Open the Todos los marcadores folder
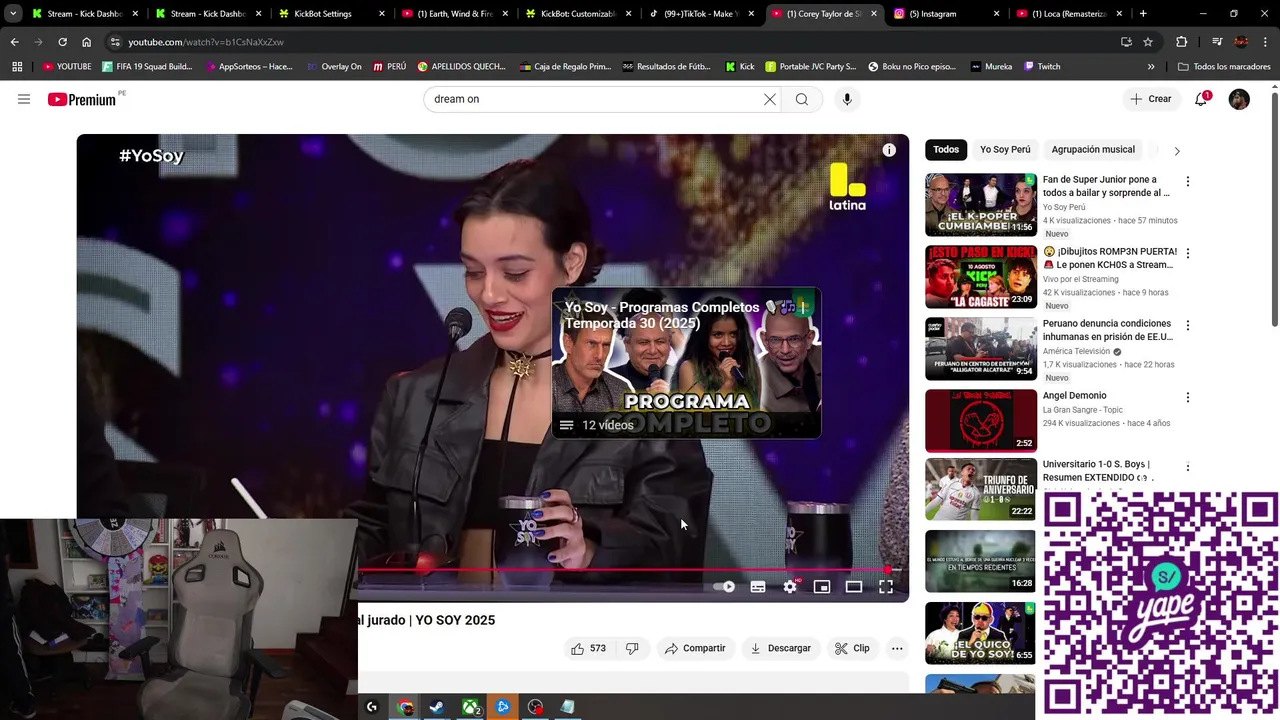Viewport: 1280px width, 720px height. tap(1224, 67)
